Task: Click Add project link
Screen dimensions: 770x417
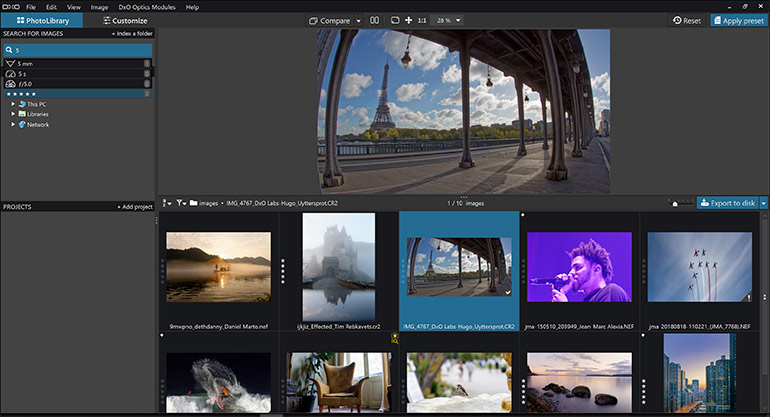Action: coord(134,207)
